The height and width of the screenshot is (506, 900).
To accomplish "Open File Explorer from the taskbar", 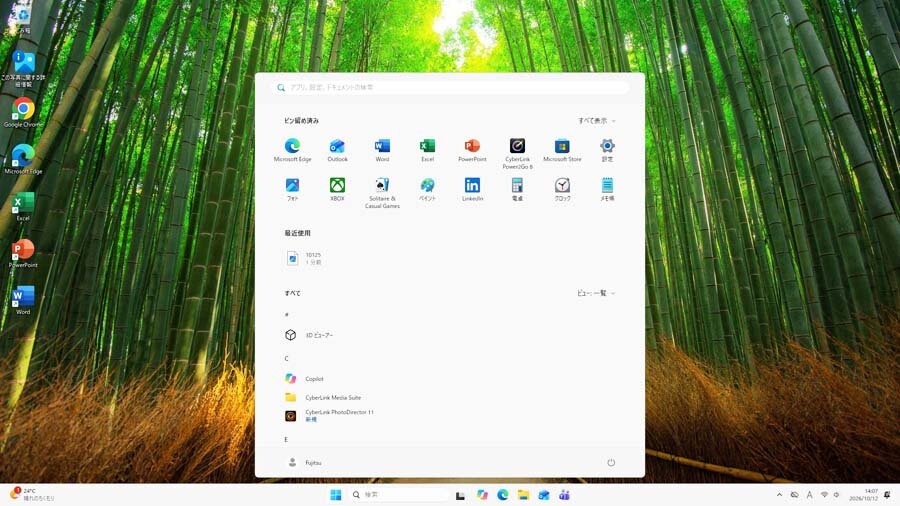I will click(x=523, y=495).
